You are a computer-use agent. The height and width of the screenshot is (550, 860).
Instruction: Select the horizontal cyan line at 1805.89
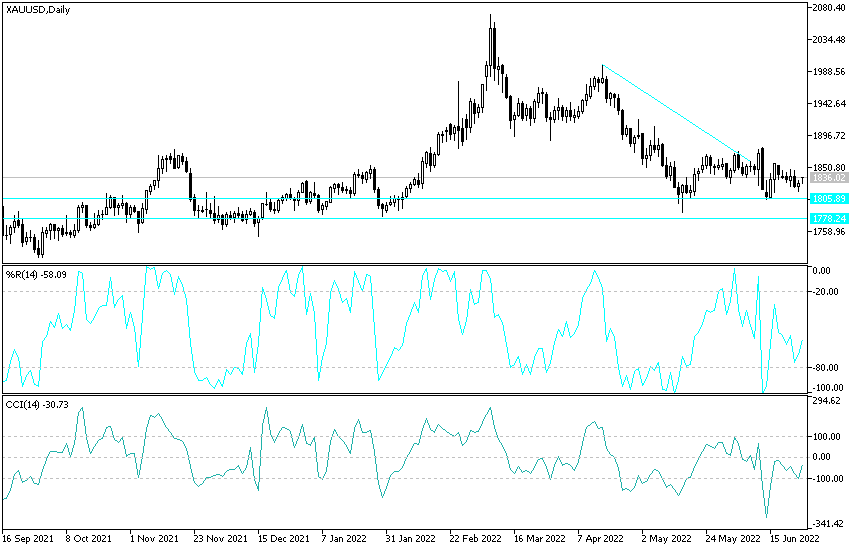pyautogui.click(x=405, y=199)
